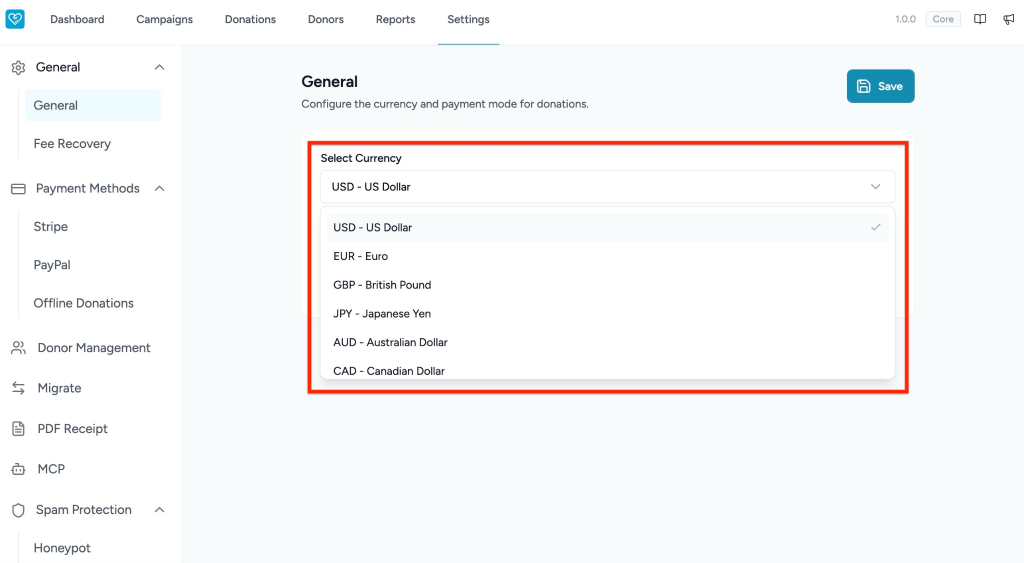Open the Select Currency combo box
The image size is (1024, 563).
pos(607,187)
